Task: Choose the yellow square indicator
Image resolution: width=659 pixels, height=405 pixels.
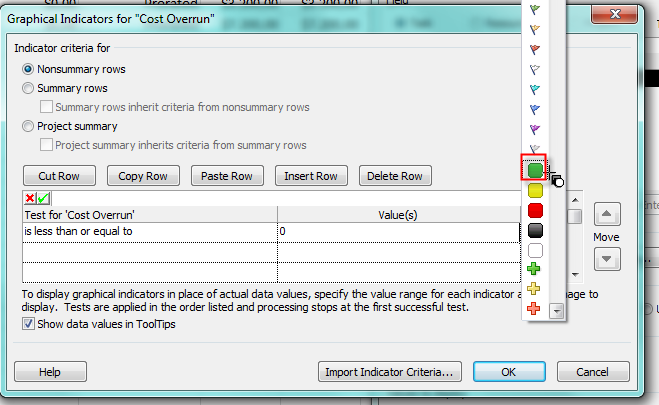Action: 535,190
